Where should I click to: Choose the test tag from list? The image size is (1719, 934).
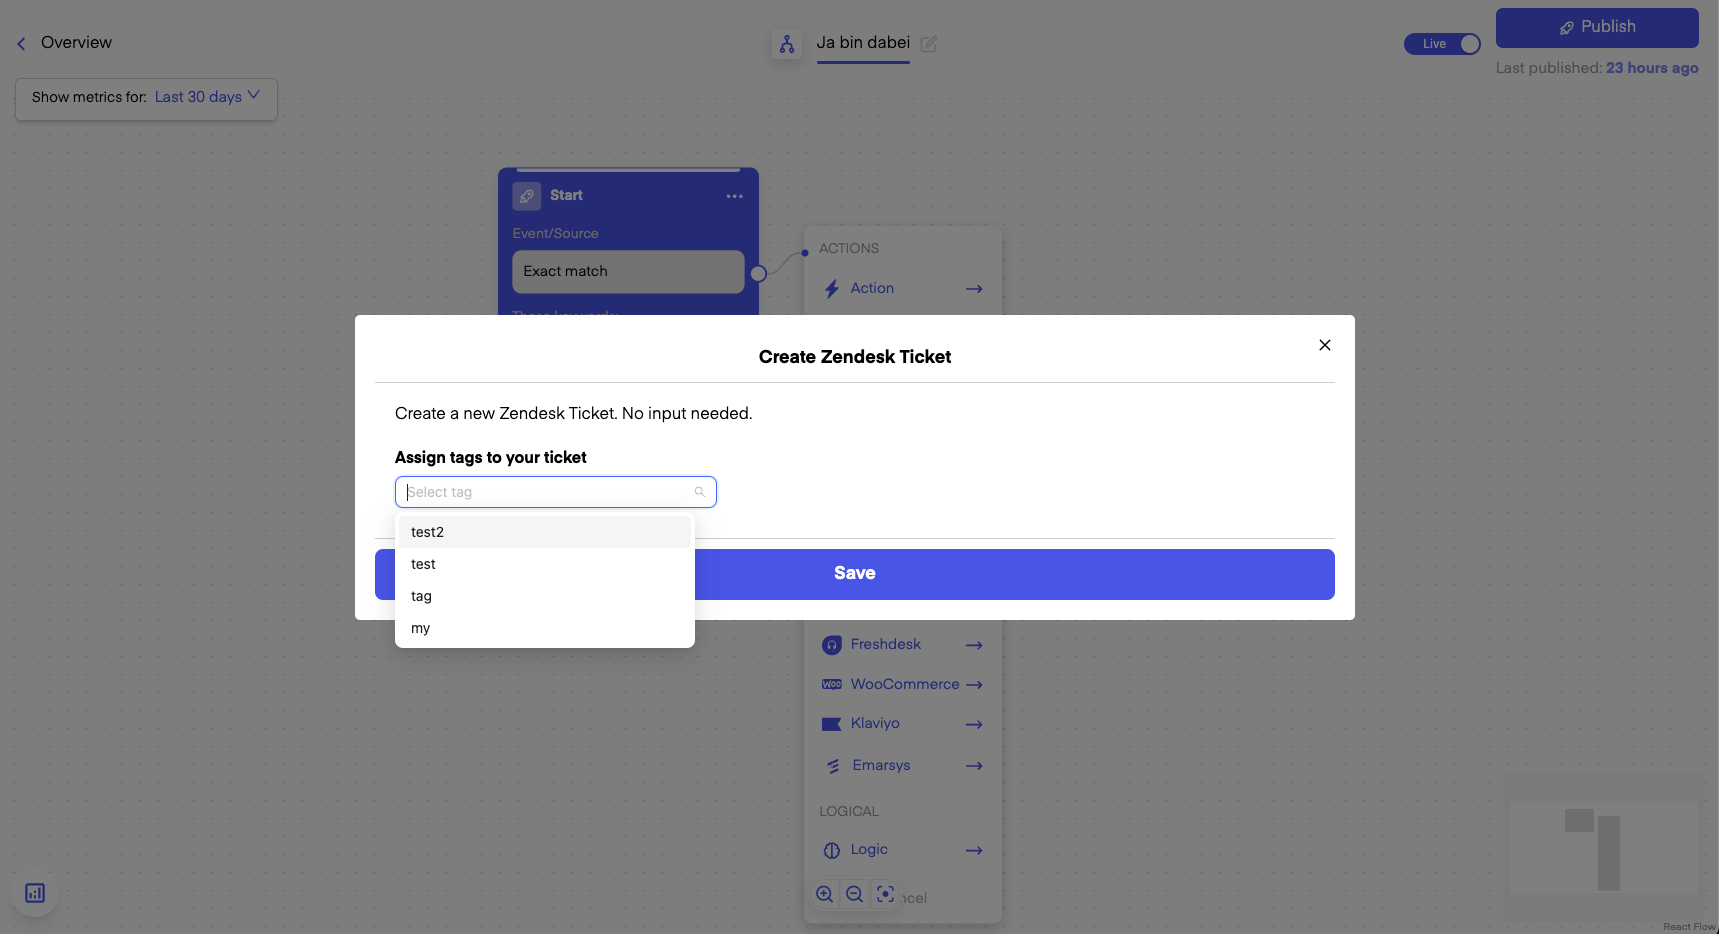544,564
